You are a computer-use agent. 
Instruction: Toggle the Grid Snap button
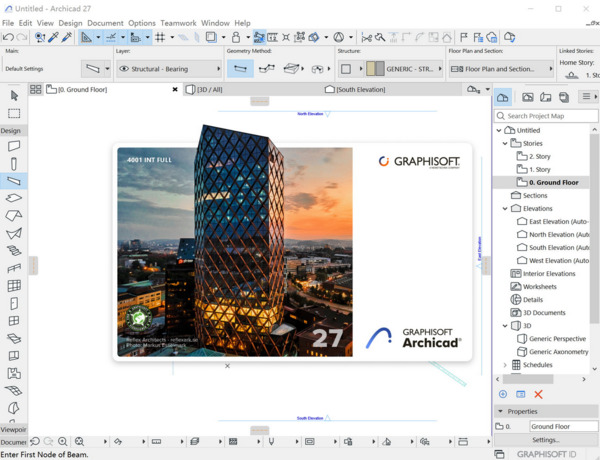160,37
